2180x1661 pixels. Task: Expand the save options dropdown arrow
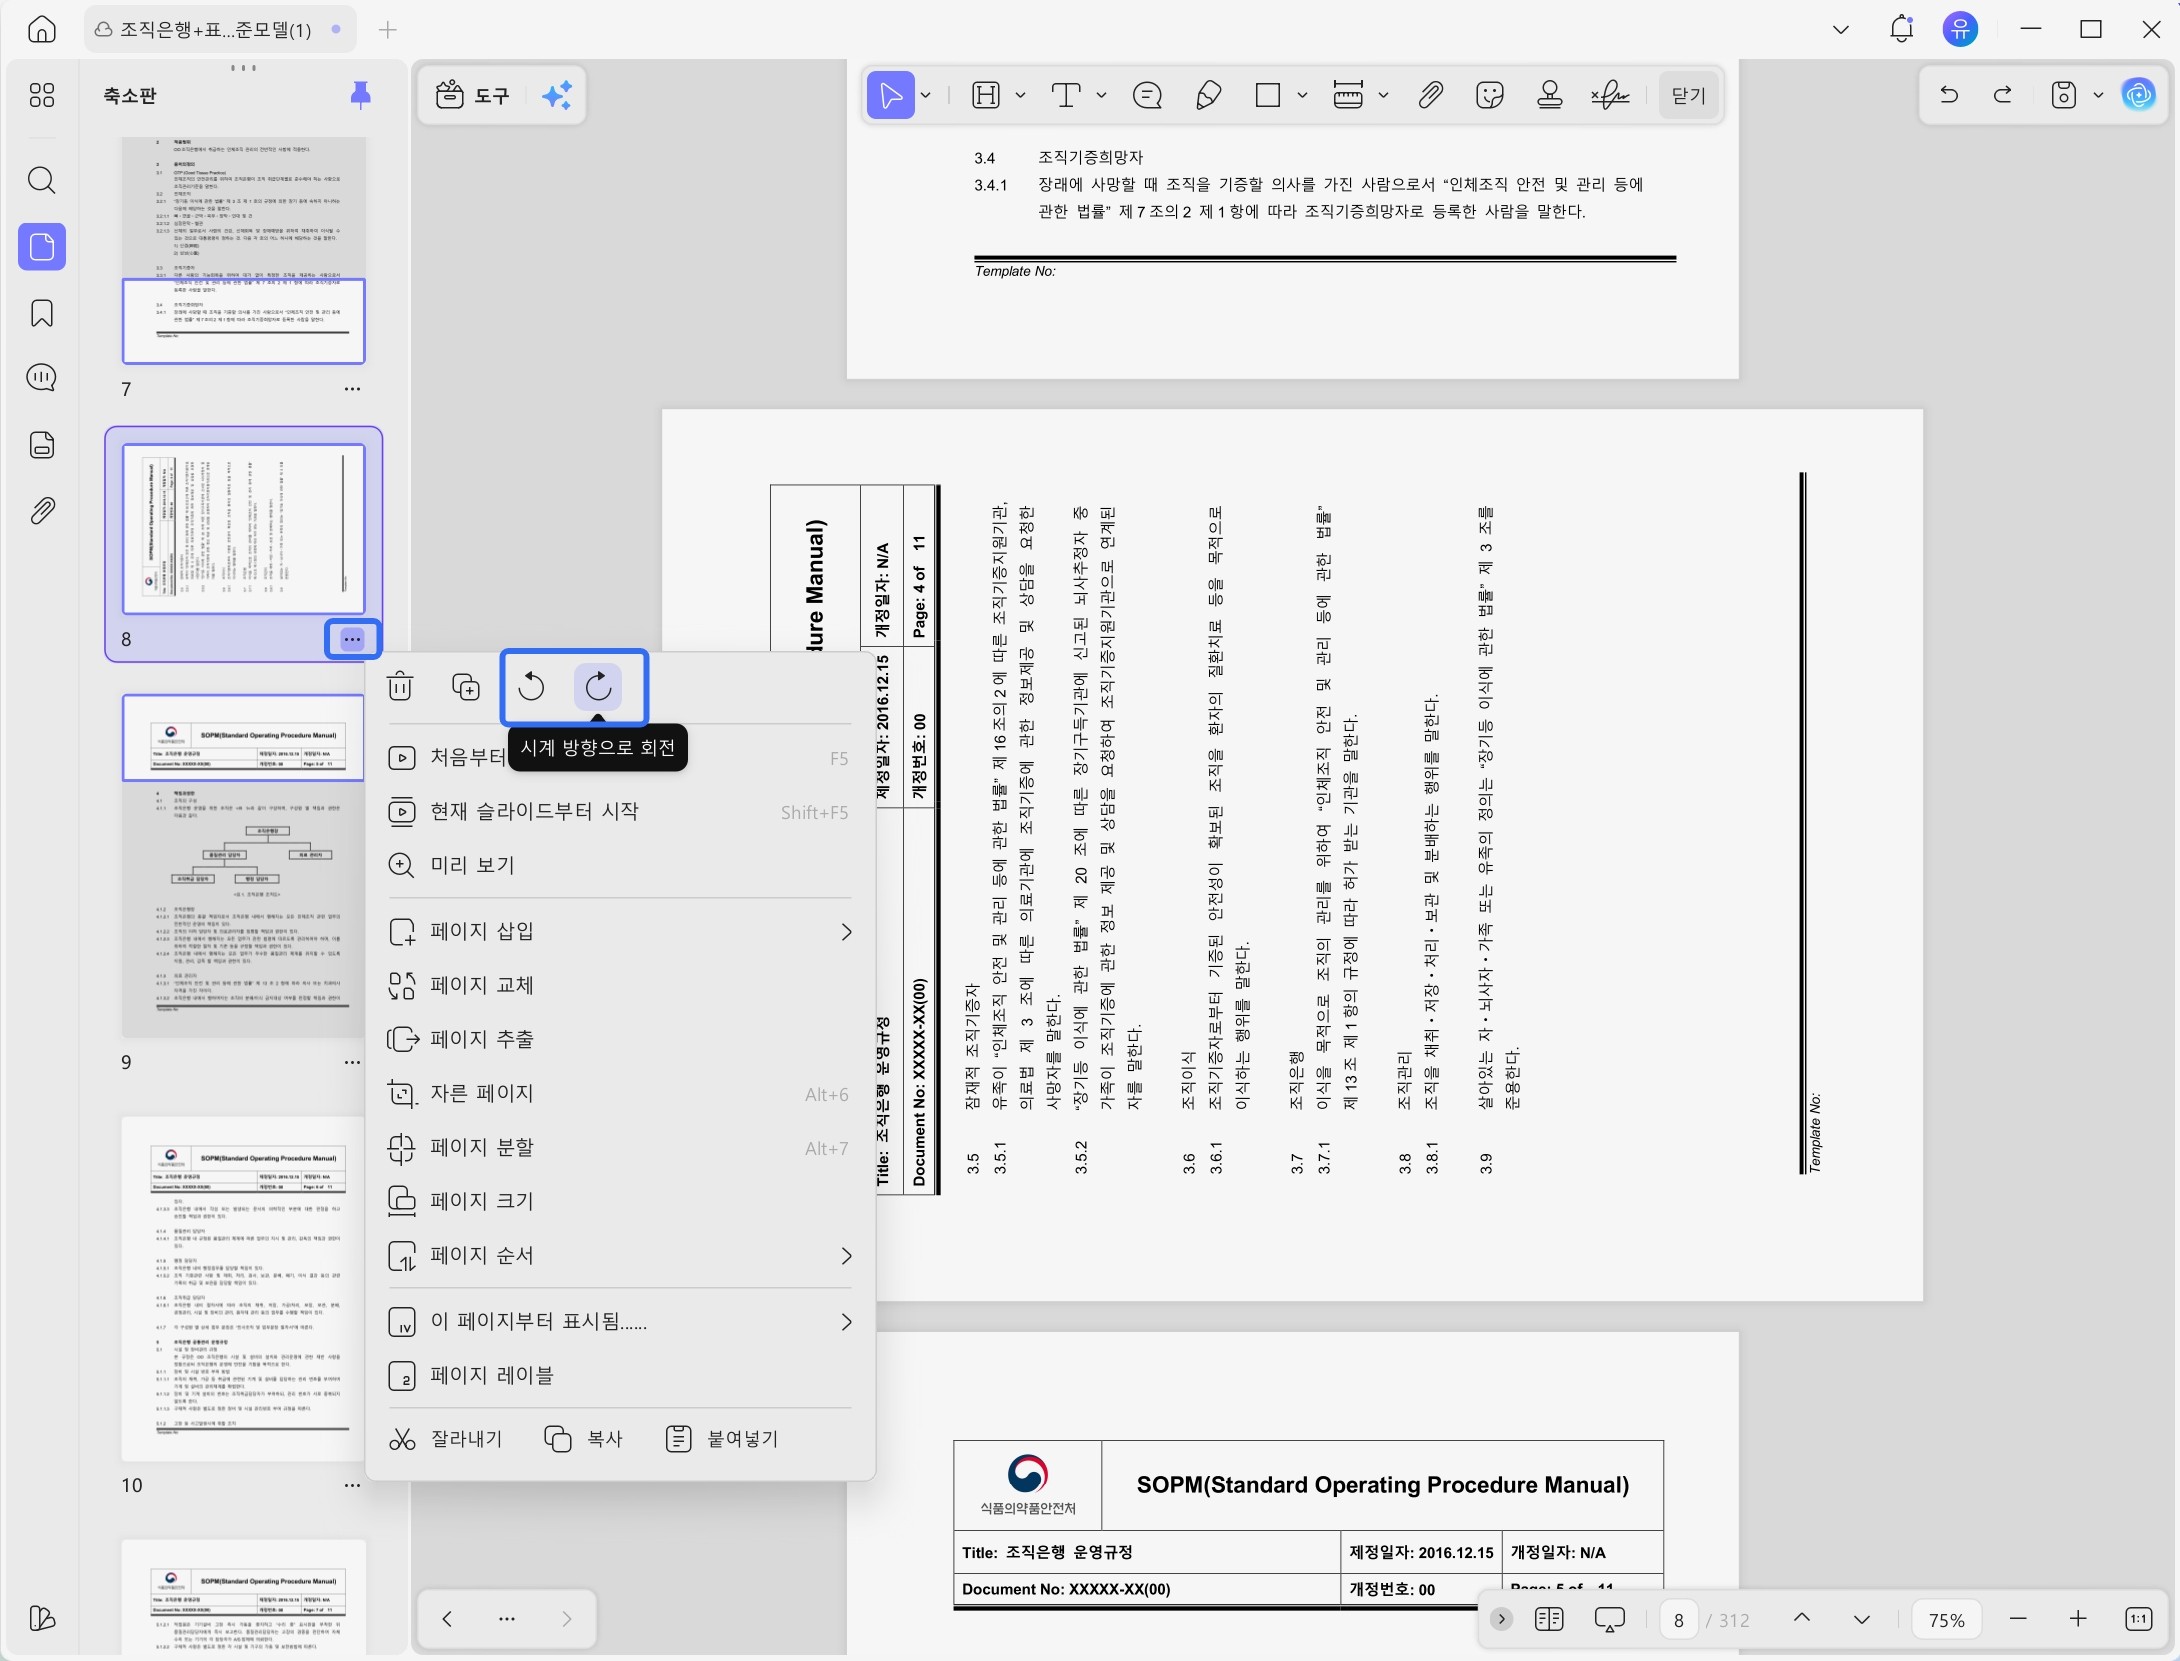click(2098, 95)
